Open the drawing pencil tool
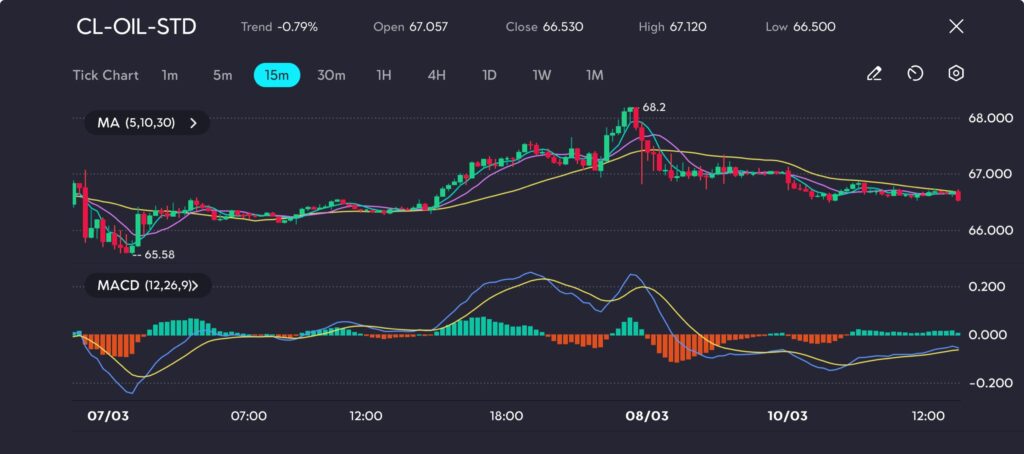The width and height of the screenshot is (1024, 454). pos(874,74)
